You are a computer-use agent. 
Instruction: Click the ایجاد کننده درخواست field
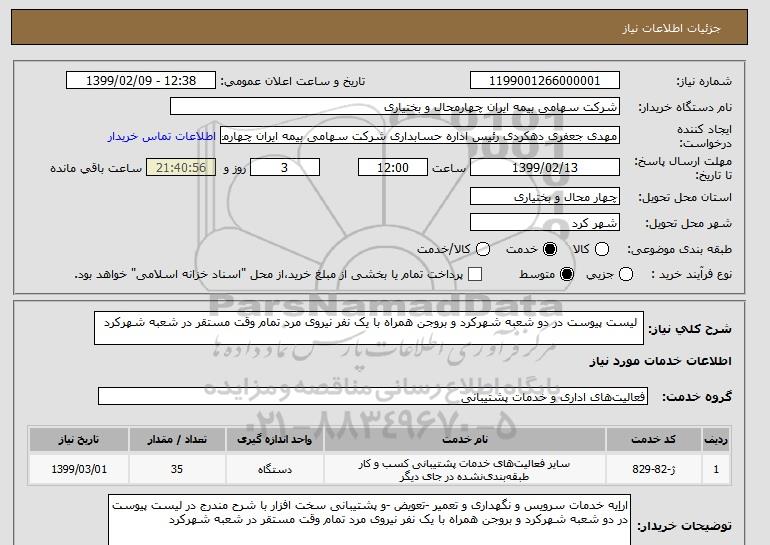click(x=420, y=136)
